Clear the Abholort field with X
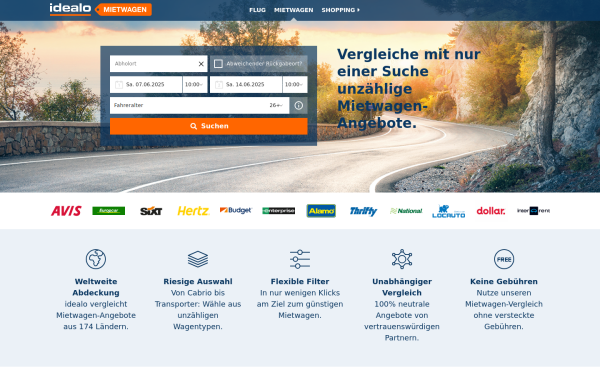The width and height of the screenshot is (600, 375). (201, 64)
